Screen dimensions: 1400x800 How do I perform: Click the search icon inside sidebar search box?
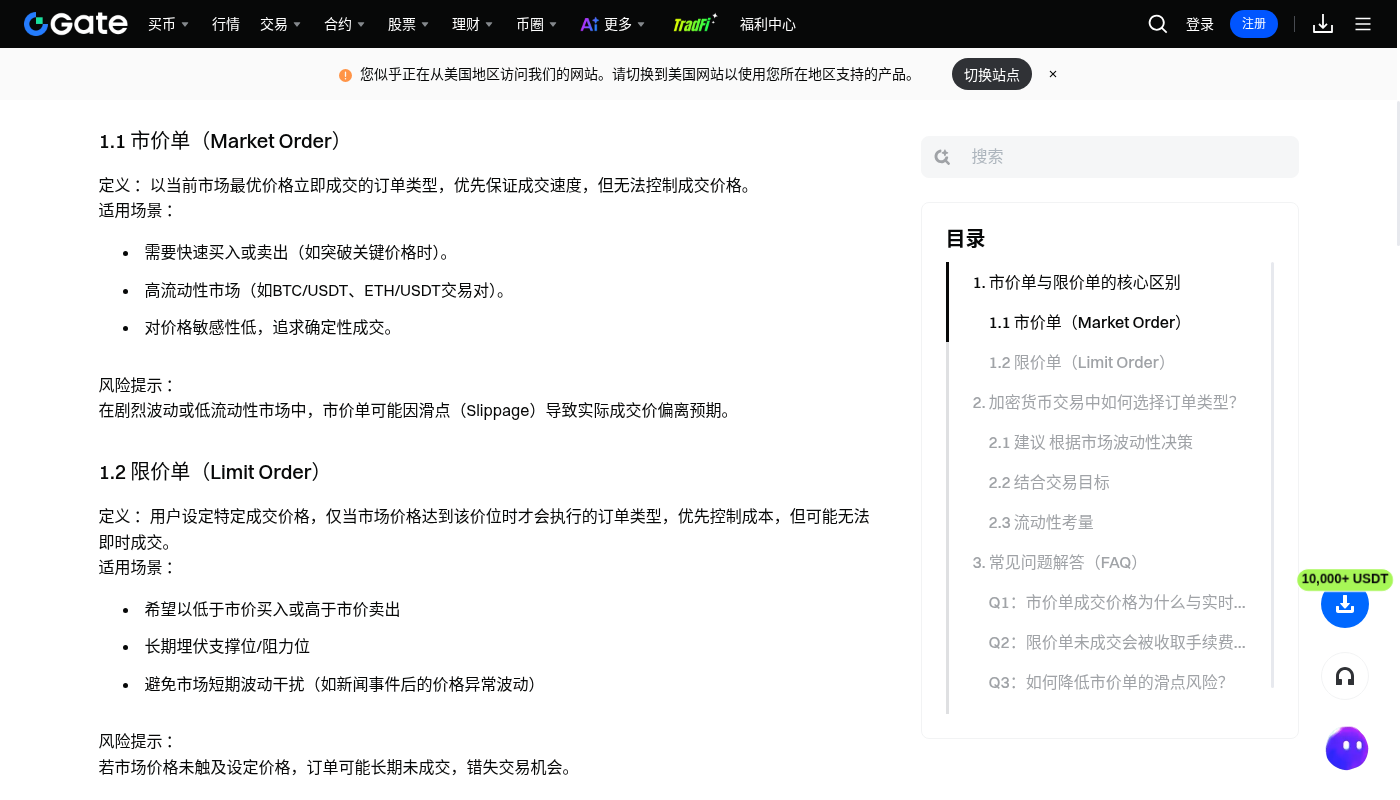point(942,157)
